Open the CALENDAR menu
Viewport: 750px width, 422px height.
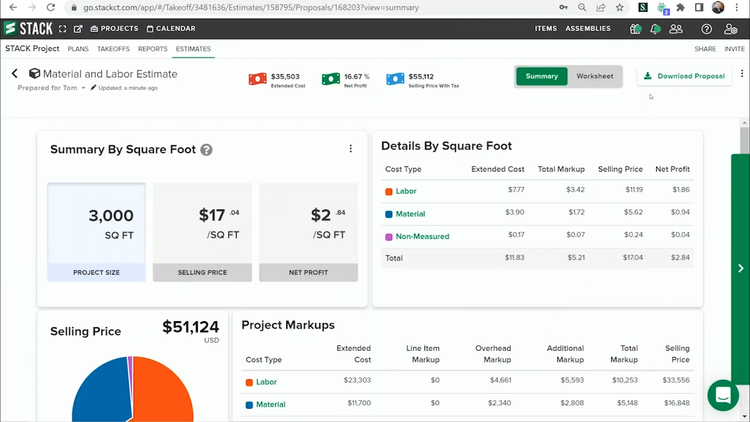click(171, 29)
